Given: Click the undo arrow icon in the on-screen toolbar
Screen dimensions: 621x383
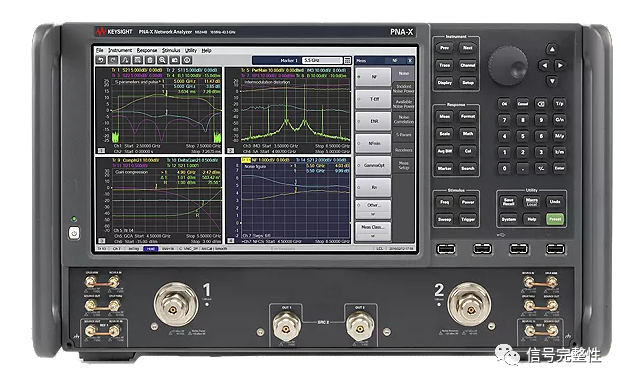Looking at the screenshot, I should coord(101,60).
